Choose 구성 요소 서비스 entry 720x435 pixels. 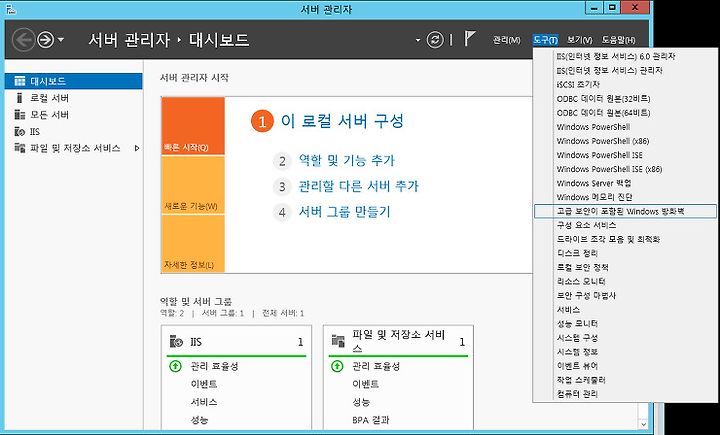click(x=625, y=225)
